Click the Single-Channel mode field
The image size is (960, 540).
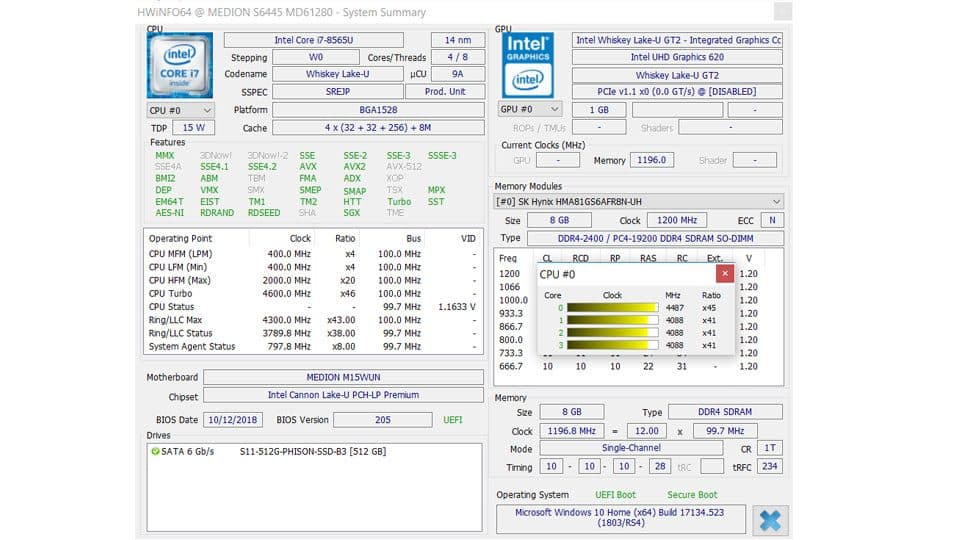click(x=631, y=448)
